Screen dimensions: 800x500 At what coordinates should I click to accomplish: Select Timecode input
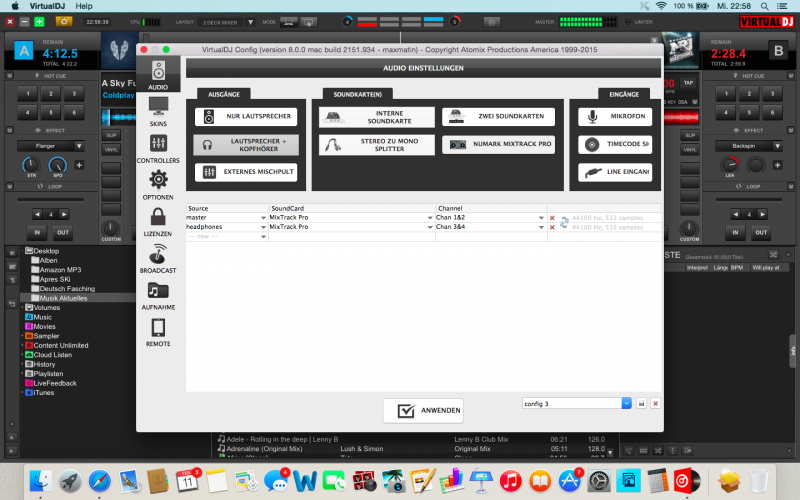[x=616, y=144]
